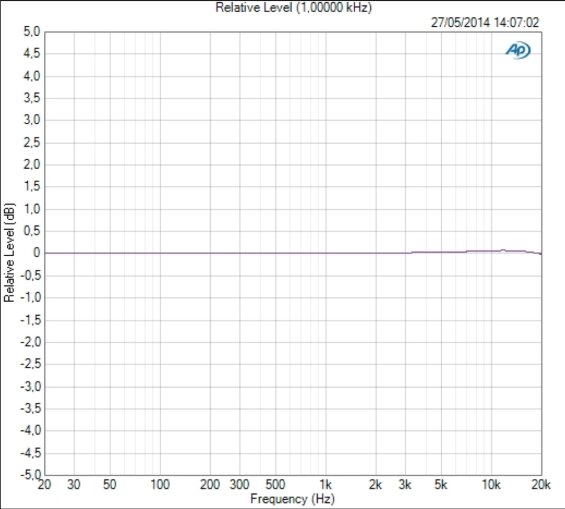Screen dimensions: 565x509
Task: Click the 2,5 value on level axis
Action: 32,142
